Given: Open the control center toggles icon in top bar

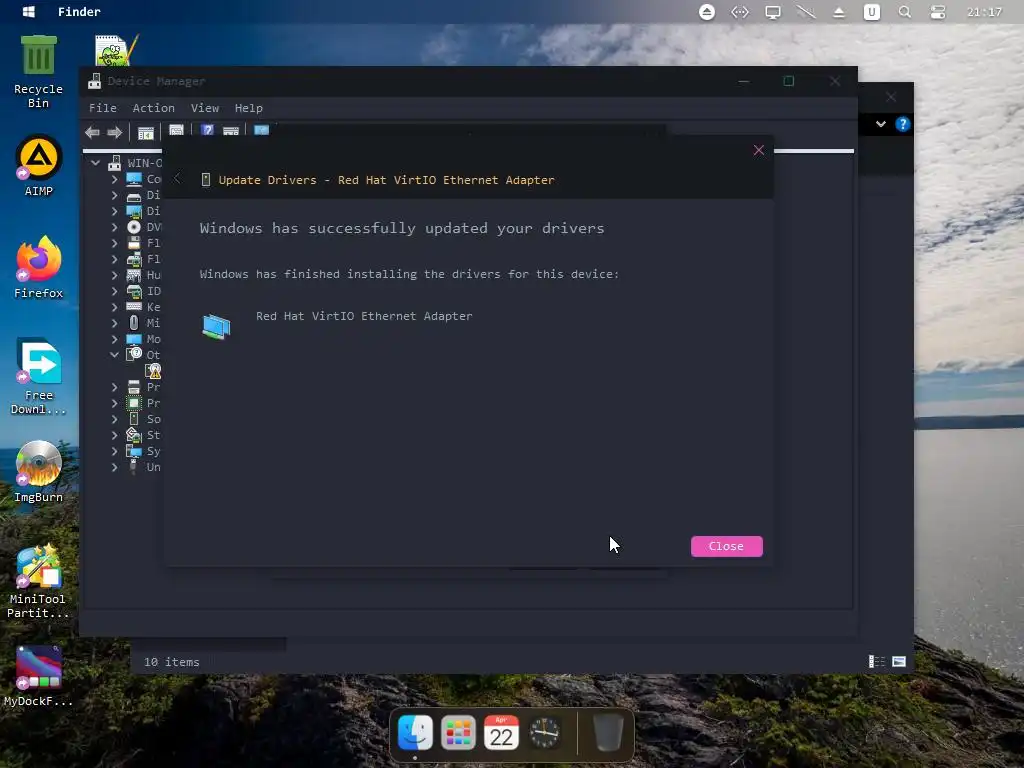Looking at the screenshot, I should point(938,12).
